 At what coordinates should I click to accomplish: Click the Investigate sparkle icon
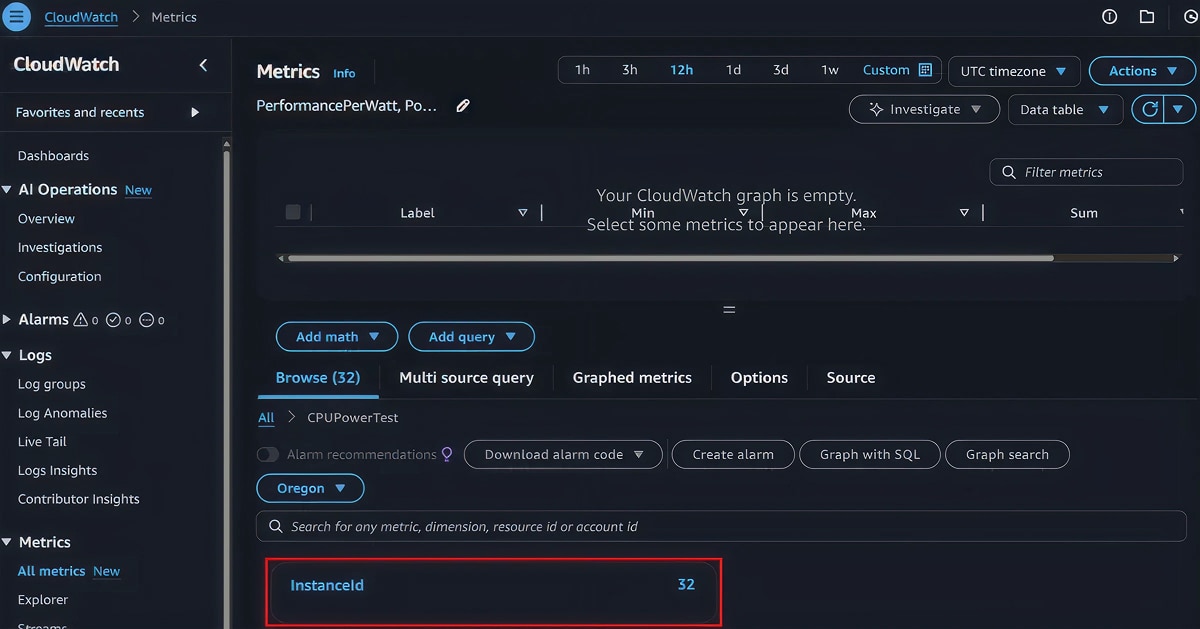(x=875, y=109)
